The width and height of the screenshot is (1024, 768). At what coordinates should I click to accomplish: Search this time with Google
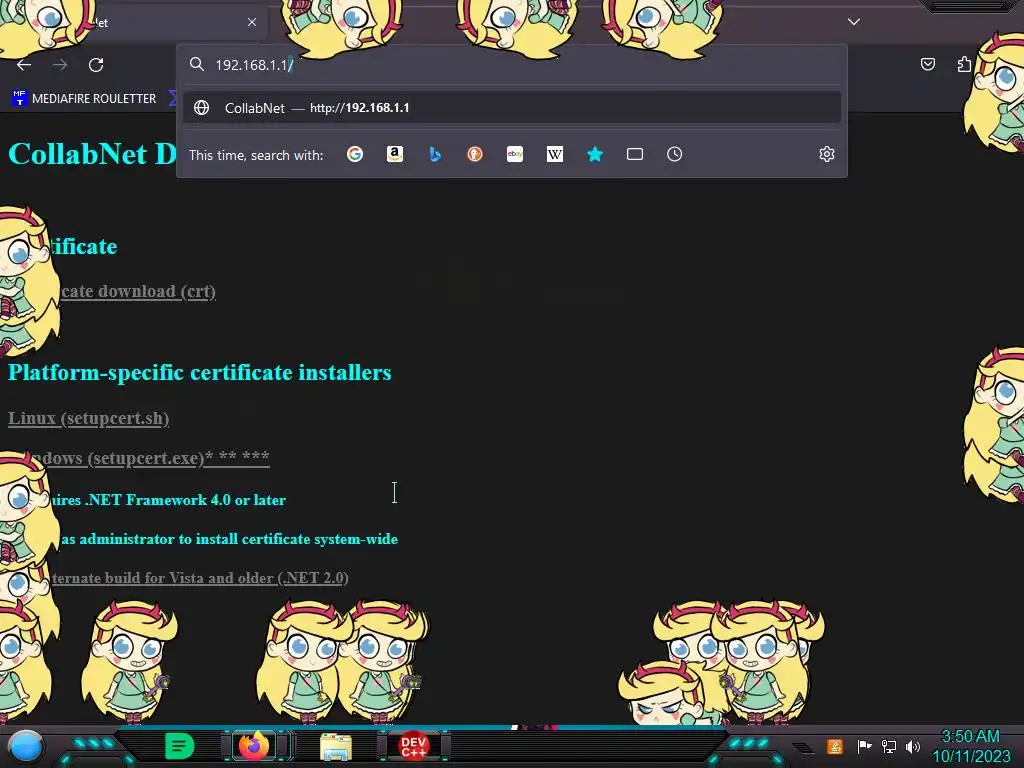coord(355,154)
